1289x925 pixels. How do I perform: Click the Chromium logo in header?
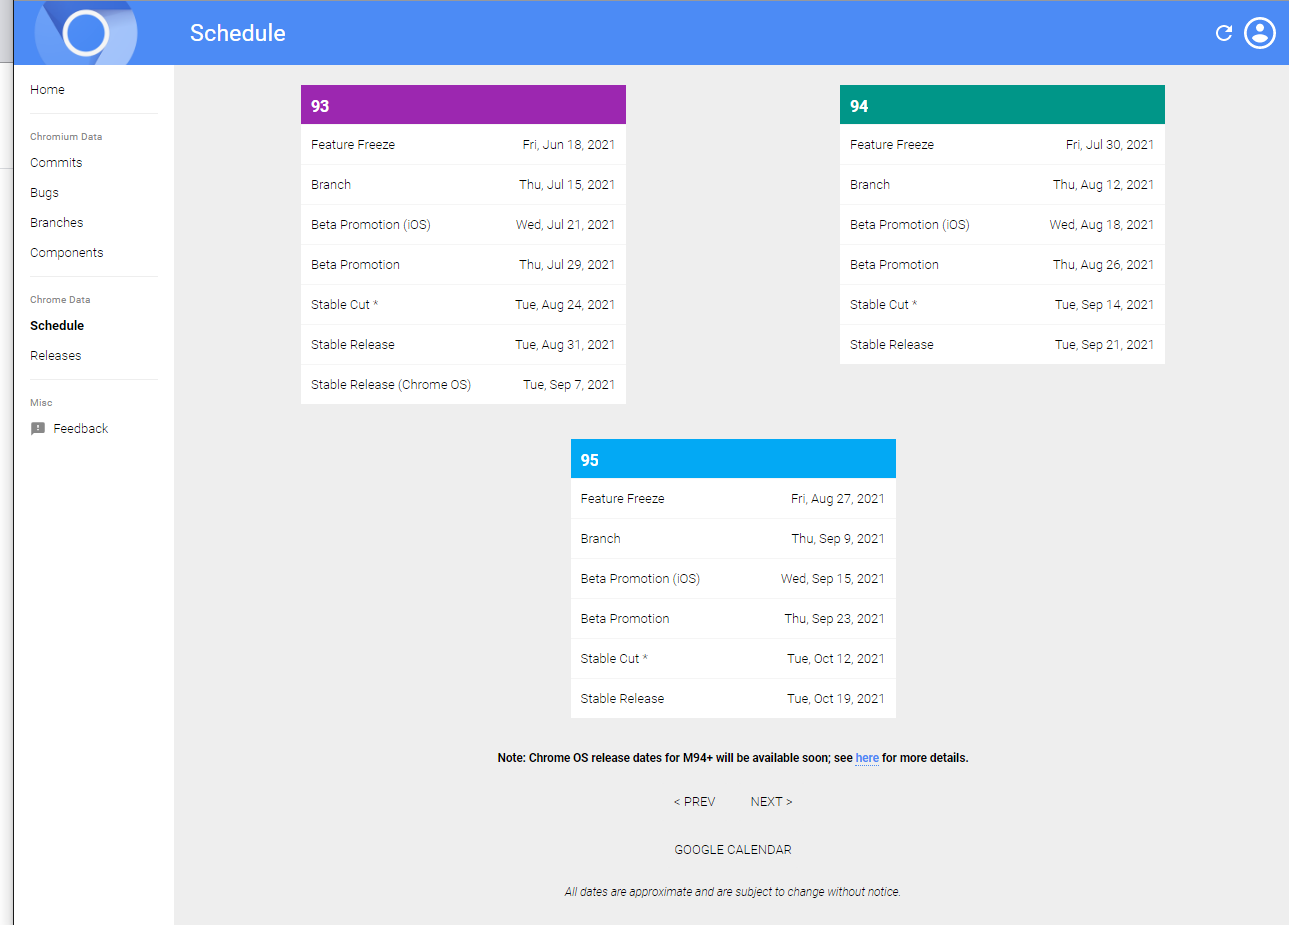pyautogui.click(x=86, y=33)
